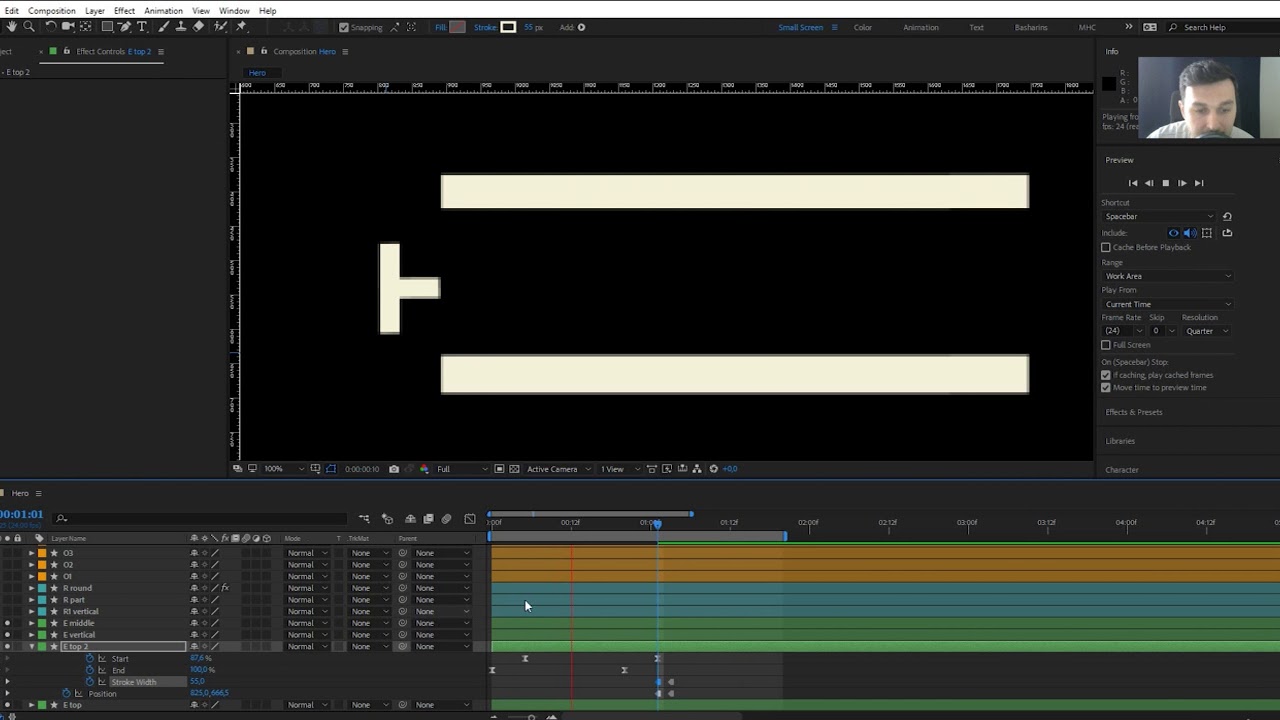Select the Brush tool

163,27
